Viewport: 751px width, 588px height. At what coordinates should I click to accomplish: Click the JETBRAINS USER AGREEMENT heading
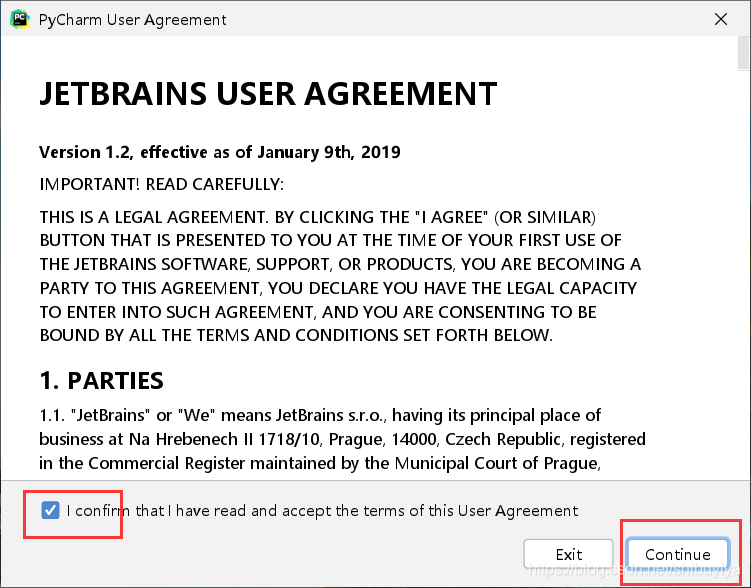268,93
